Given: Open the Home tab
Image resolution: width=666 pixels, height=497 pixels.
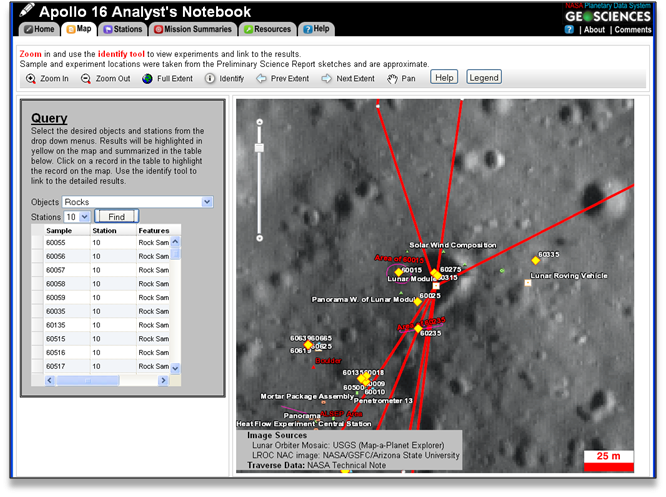Looking at the screenshot, I should coord(40,29).
